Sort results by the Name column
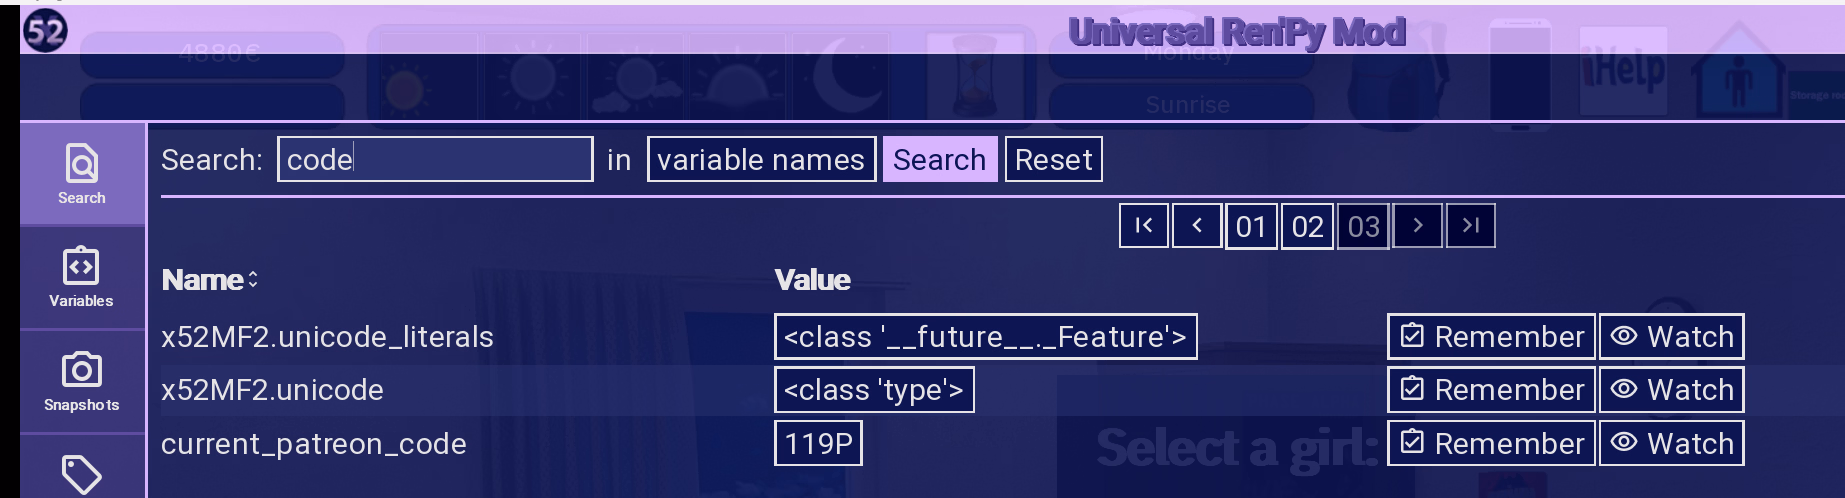1845x498 pixels. tap(210, 280)
